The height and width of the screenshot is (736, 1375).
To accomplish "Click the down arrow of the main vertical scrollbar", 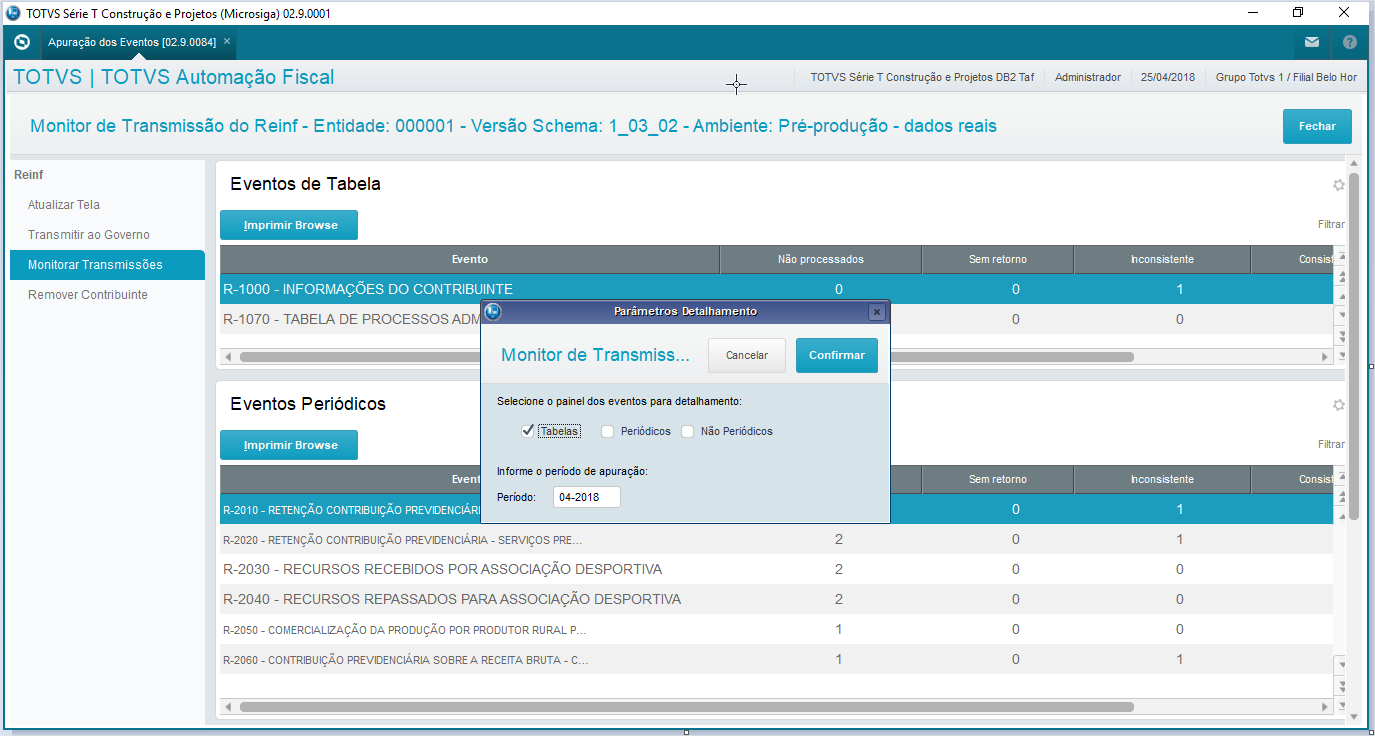I will (x=1354, y=716).
